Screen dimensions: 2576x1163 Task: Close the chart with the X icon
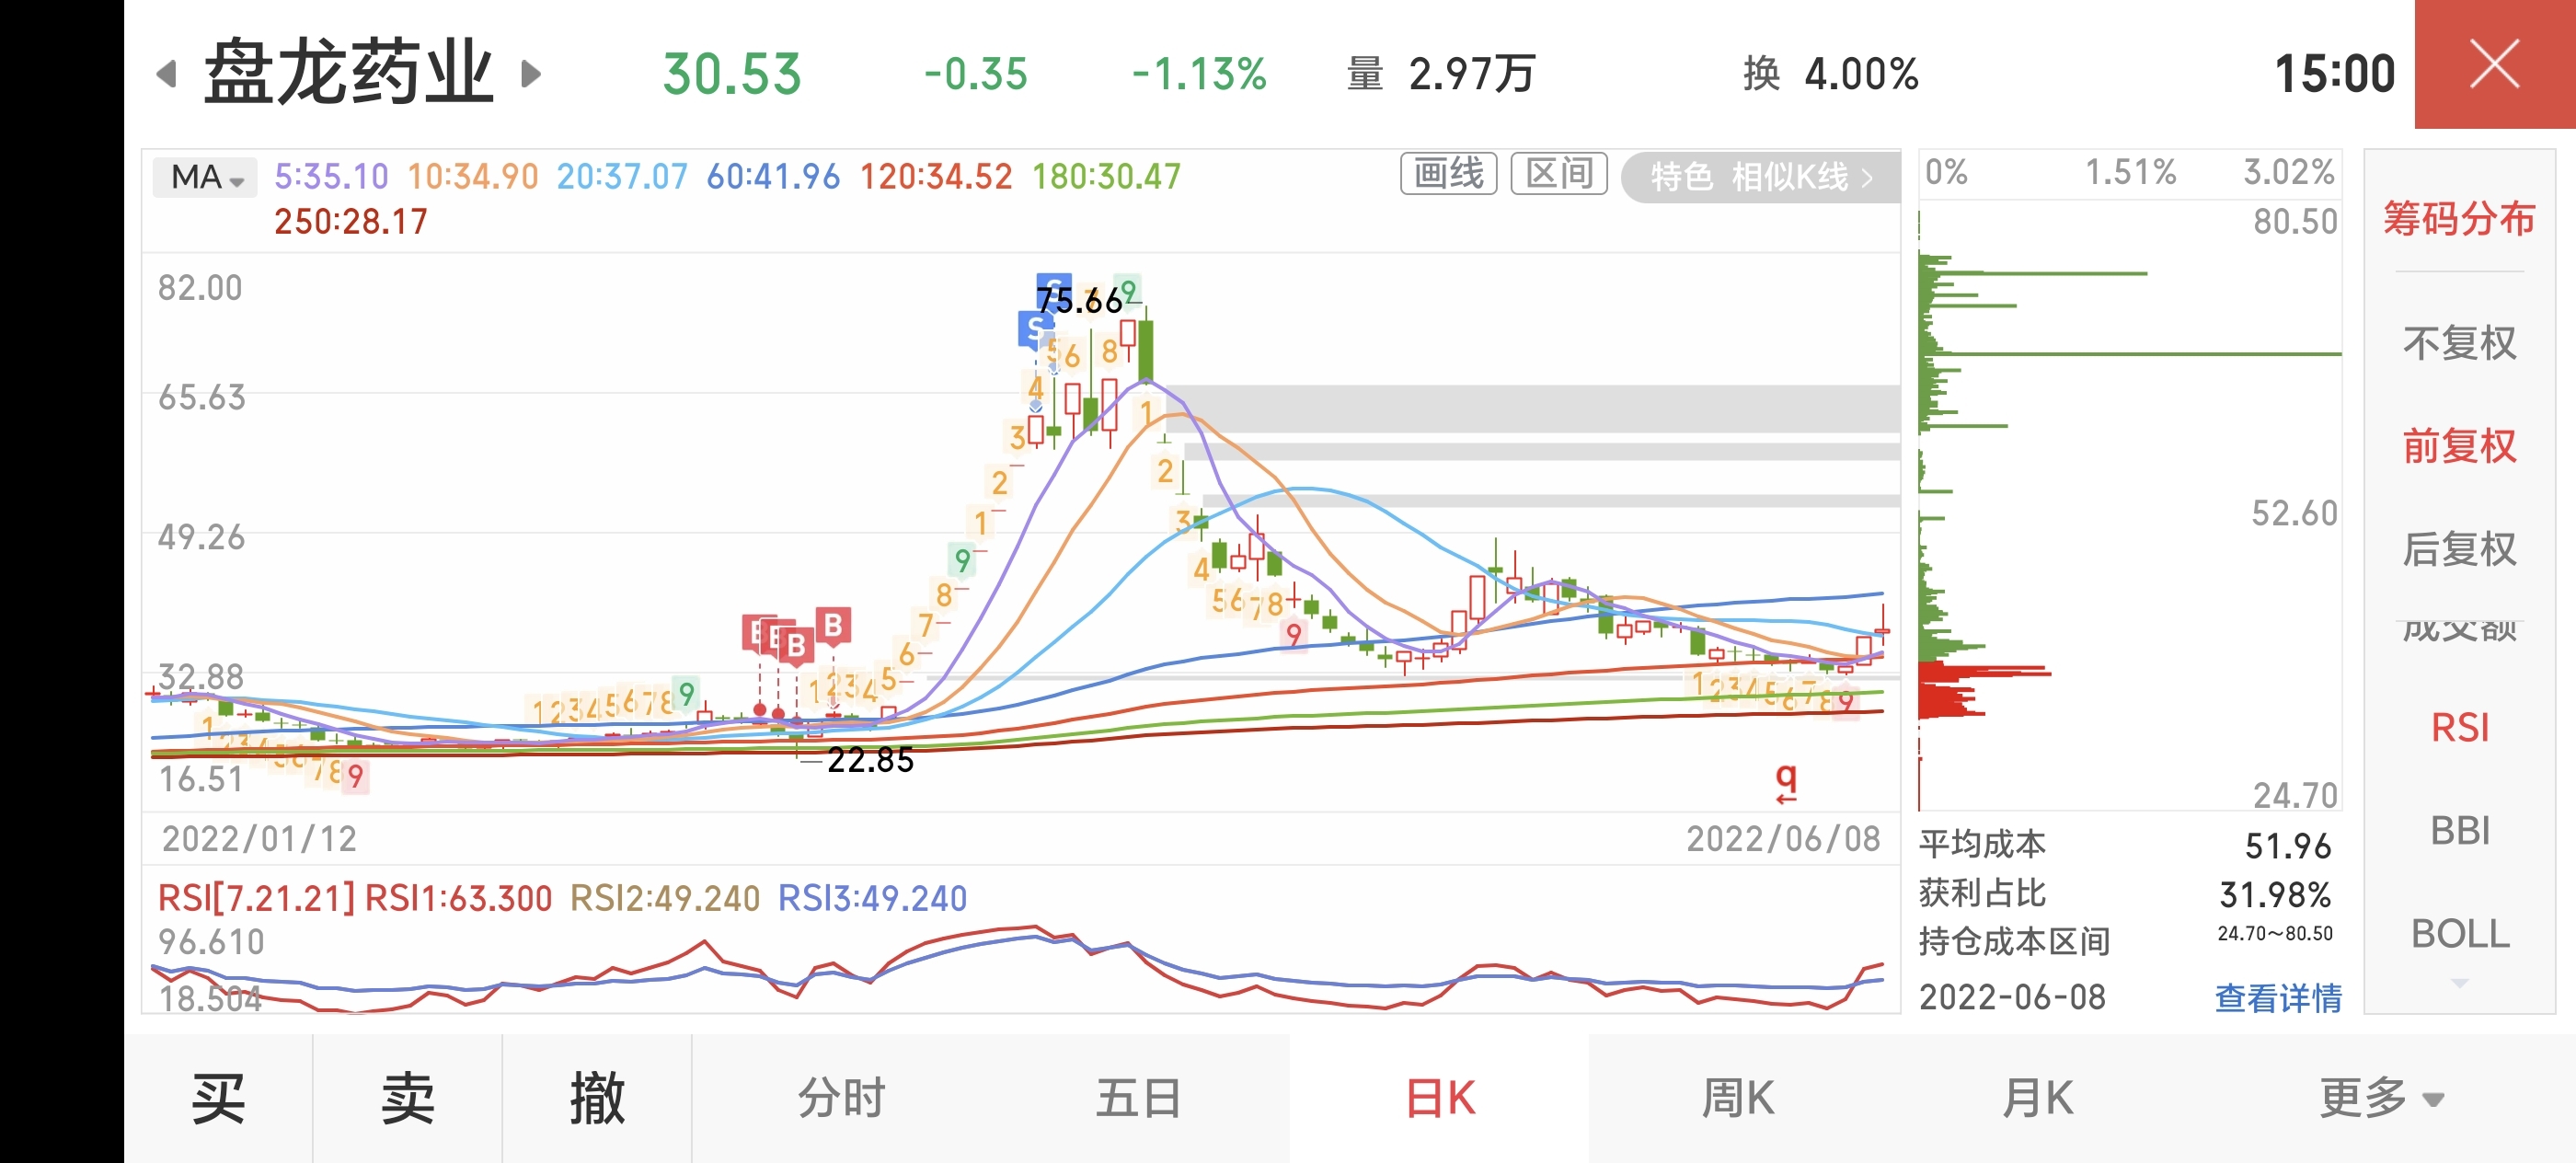[2494, 65]
